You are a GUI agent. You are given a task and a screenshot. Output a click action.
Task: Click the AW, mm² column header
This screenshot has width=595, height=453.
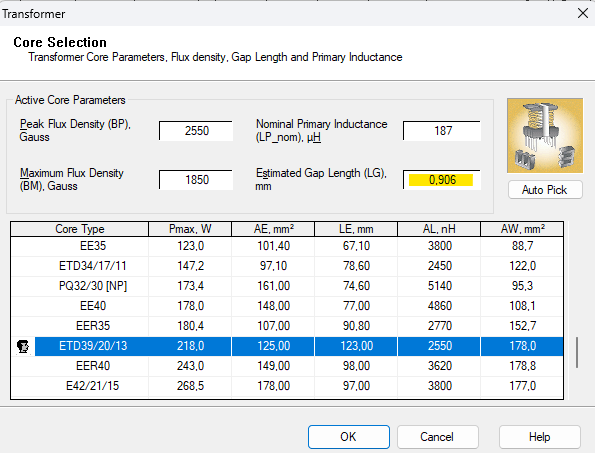(x=522, y=229)
